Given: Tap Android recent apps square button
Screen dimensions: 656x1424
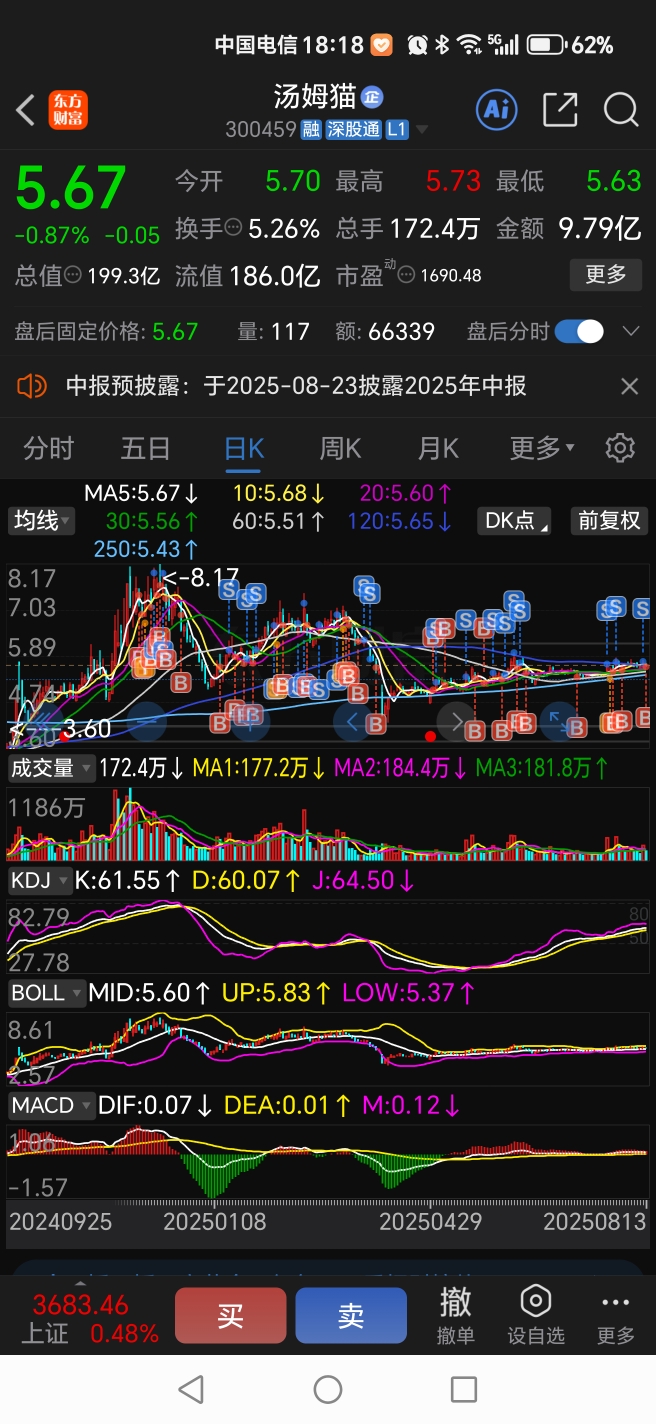Looking at the screenshot, I should (464, 1389).
